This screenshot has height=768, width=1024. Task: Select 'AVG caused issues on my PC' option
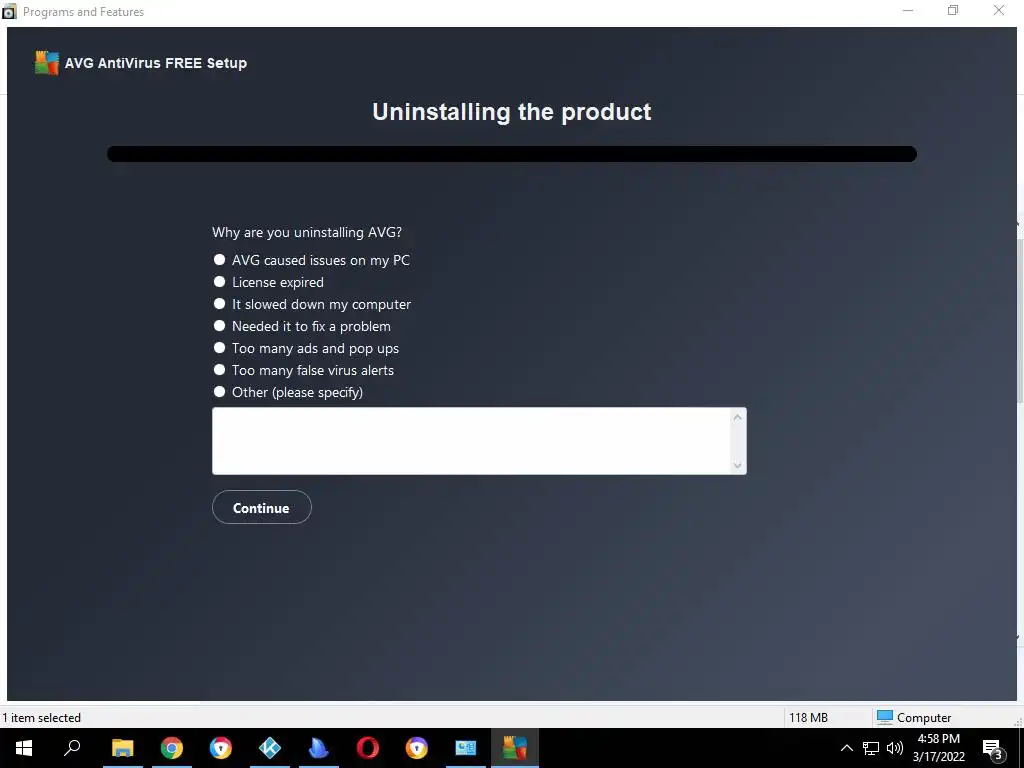[219, 260]
